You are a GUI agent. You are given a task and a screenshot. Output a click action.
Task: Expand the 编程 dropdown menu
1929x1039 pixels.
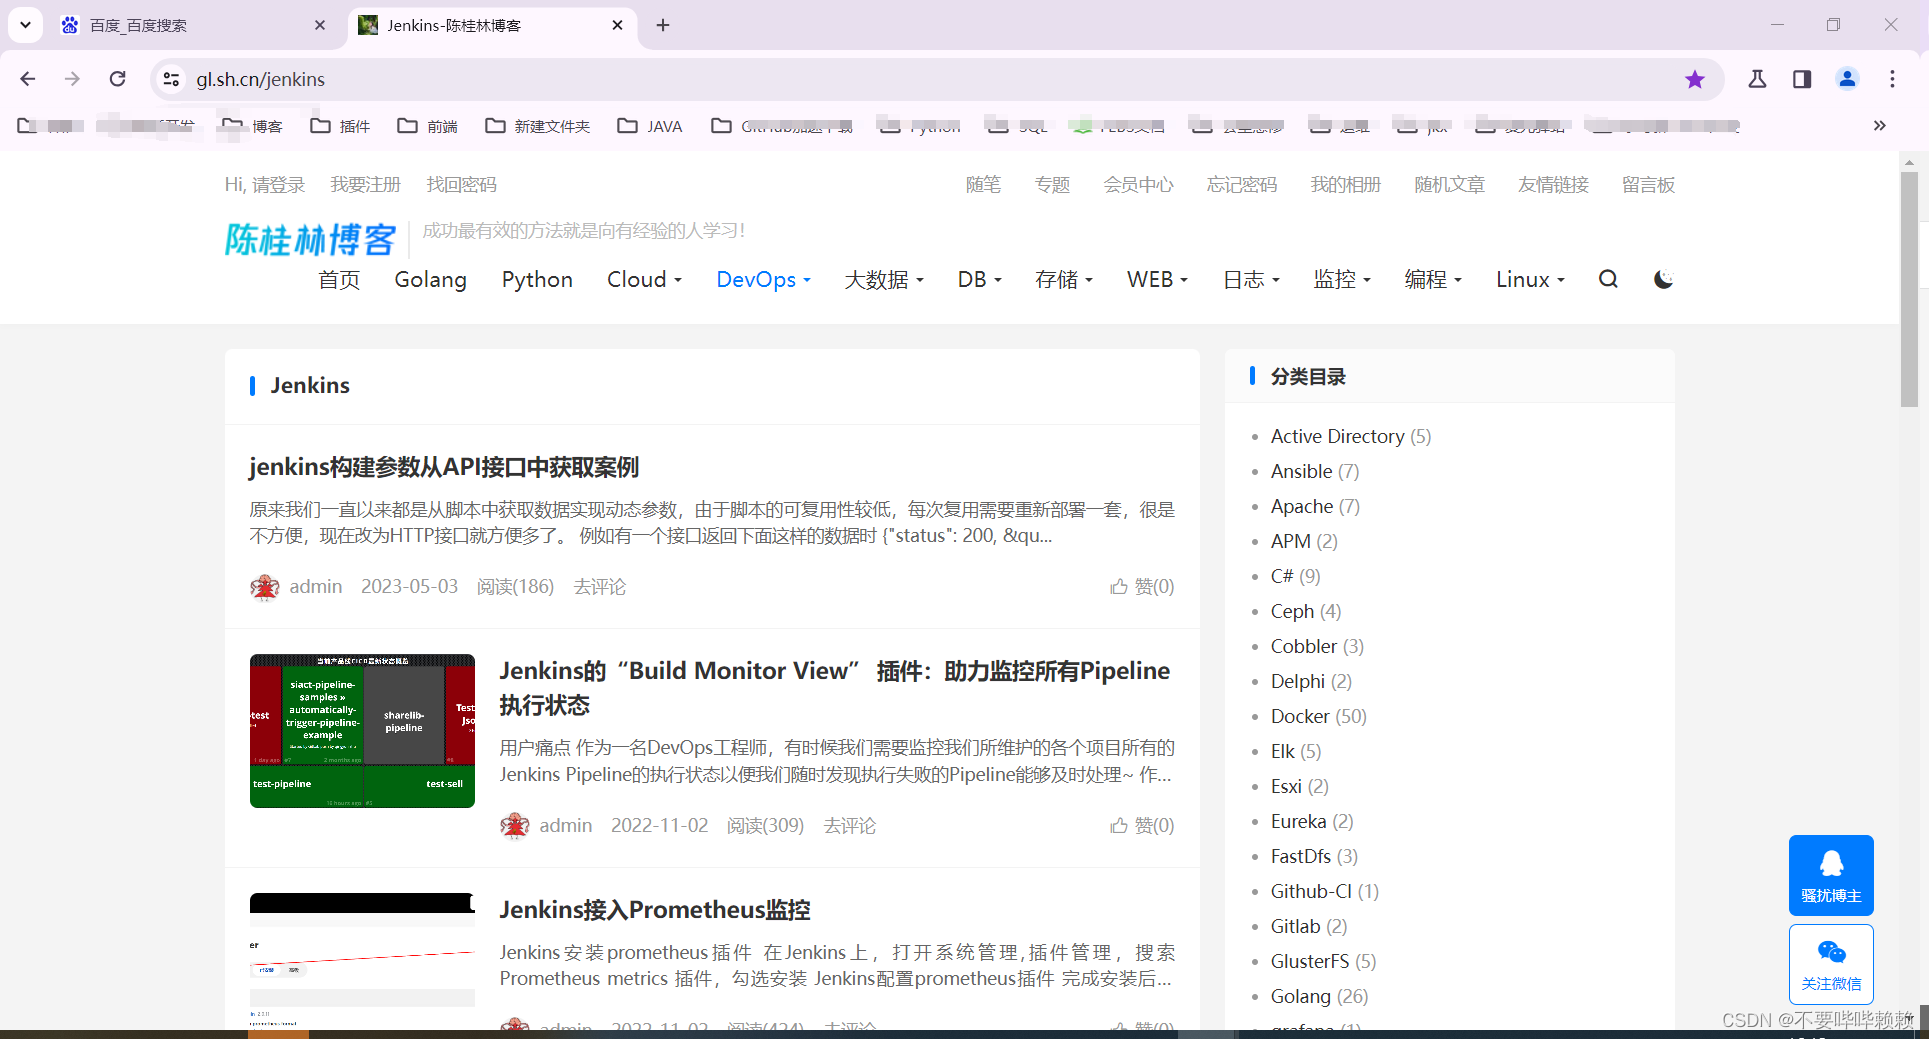pos(1433,280)
